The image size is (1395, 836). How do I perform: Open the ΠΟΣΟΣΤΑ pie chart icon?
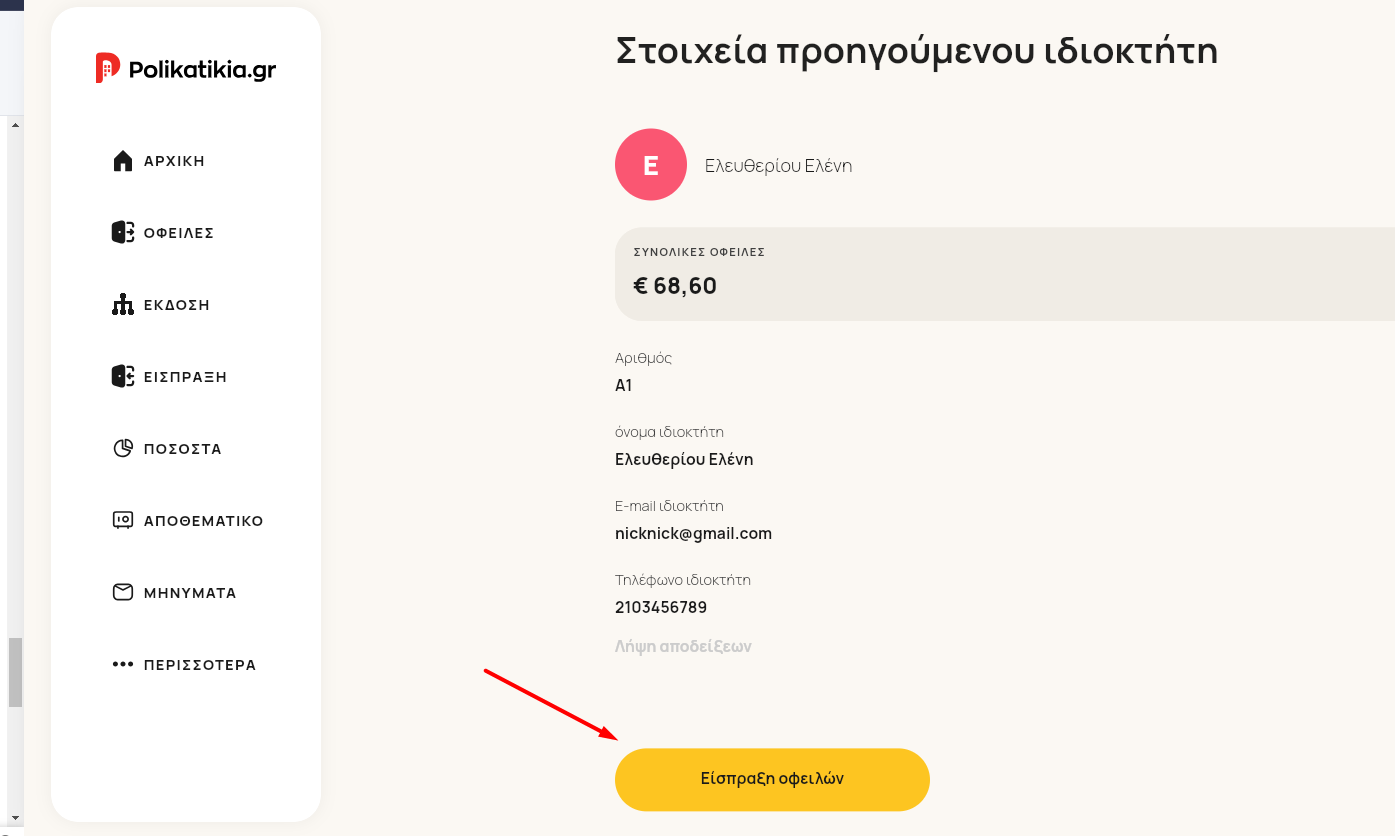123,449
